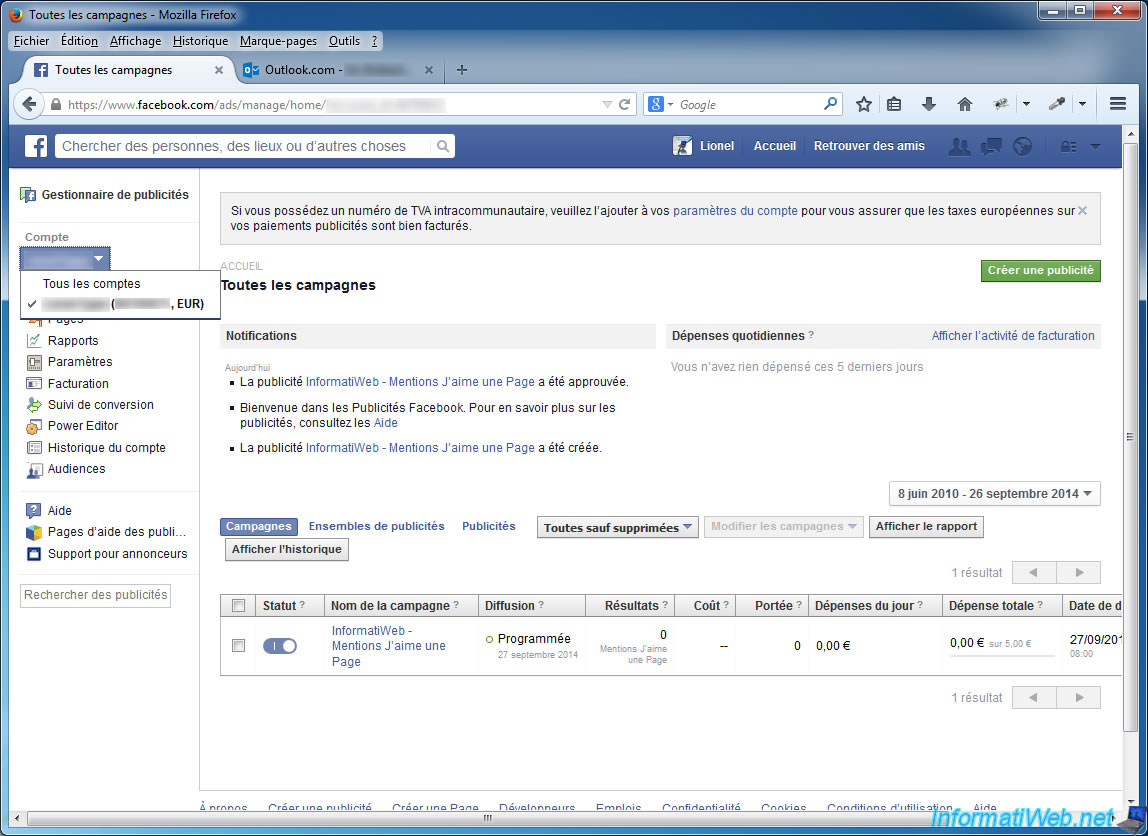The height and width of the screenshot is (836, 1148).
Task: Switch to Ensembles de publicités tab
Action: [376, 526]
